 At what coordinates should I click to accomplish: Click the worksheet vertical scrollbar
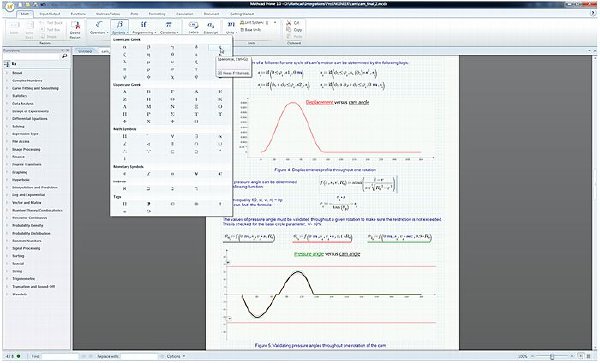point(595,202)
